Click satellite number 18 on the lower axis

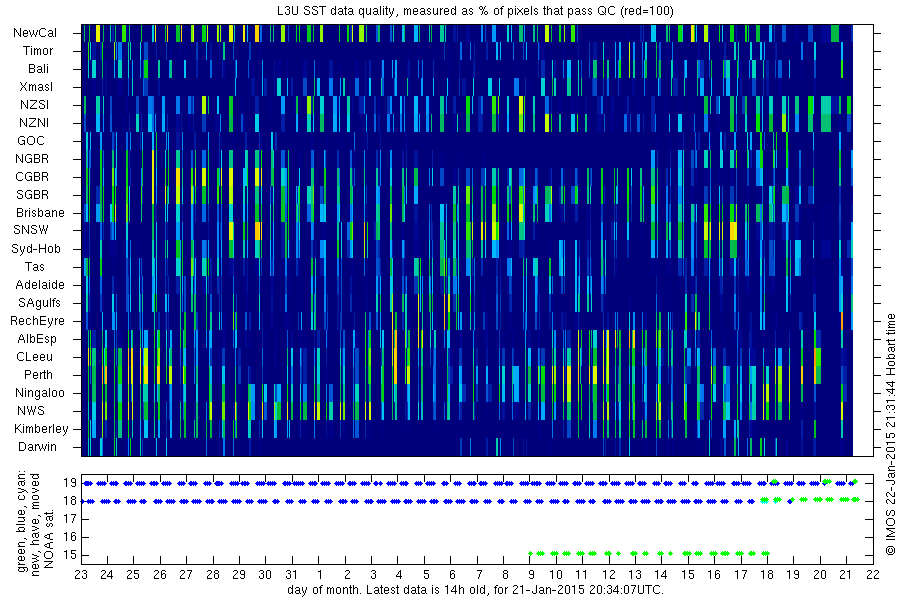click(70, 501)
